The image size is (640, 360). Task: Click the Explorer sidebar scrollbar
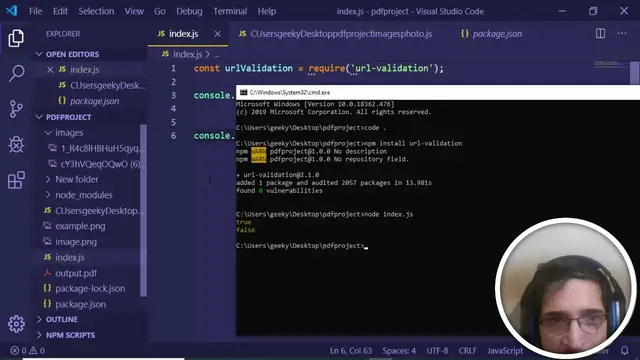point(143,210)
